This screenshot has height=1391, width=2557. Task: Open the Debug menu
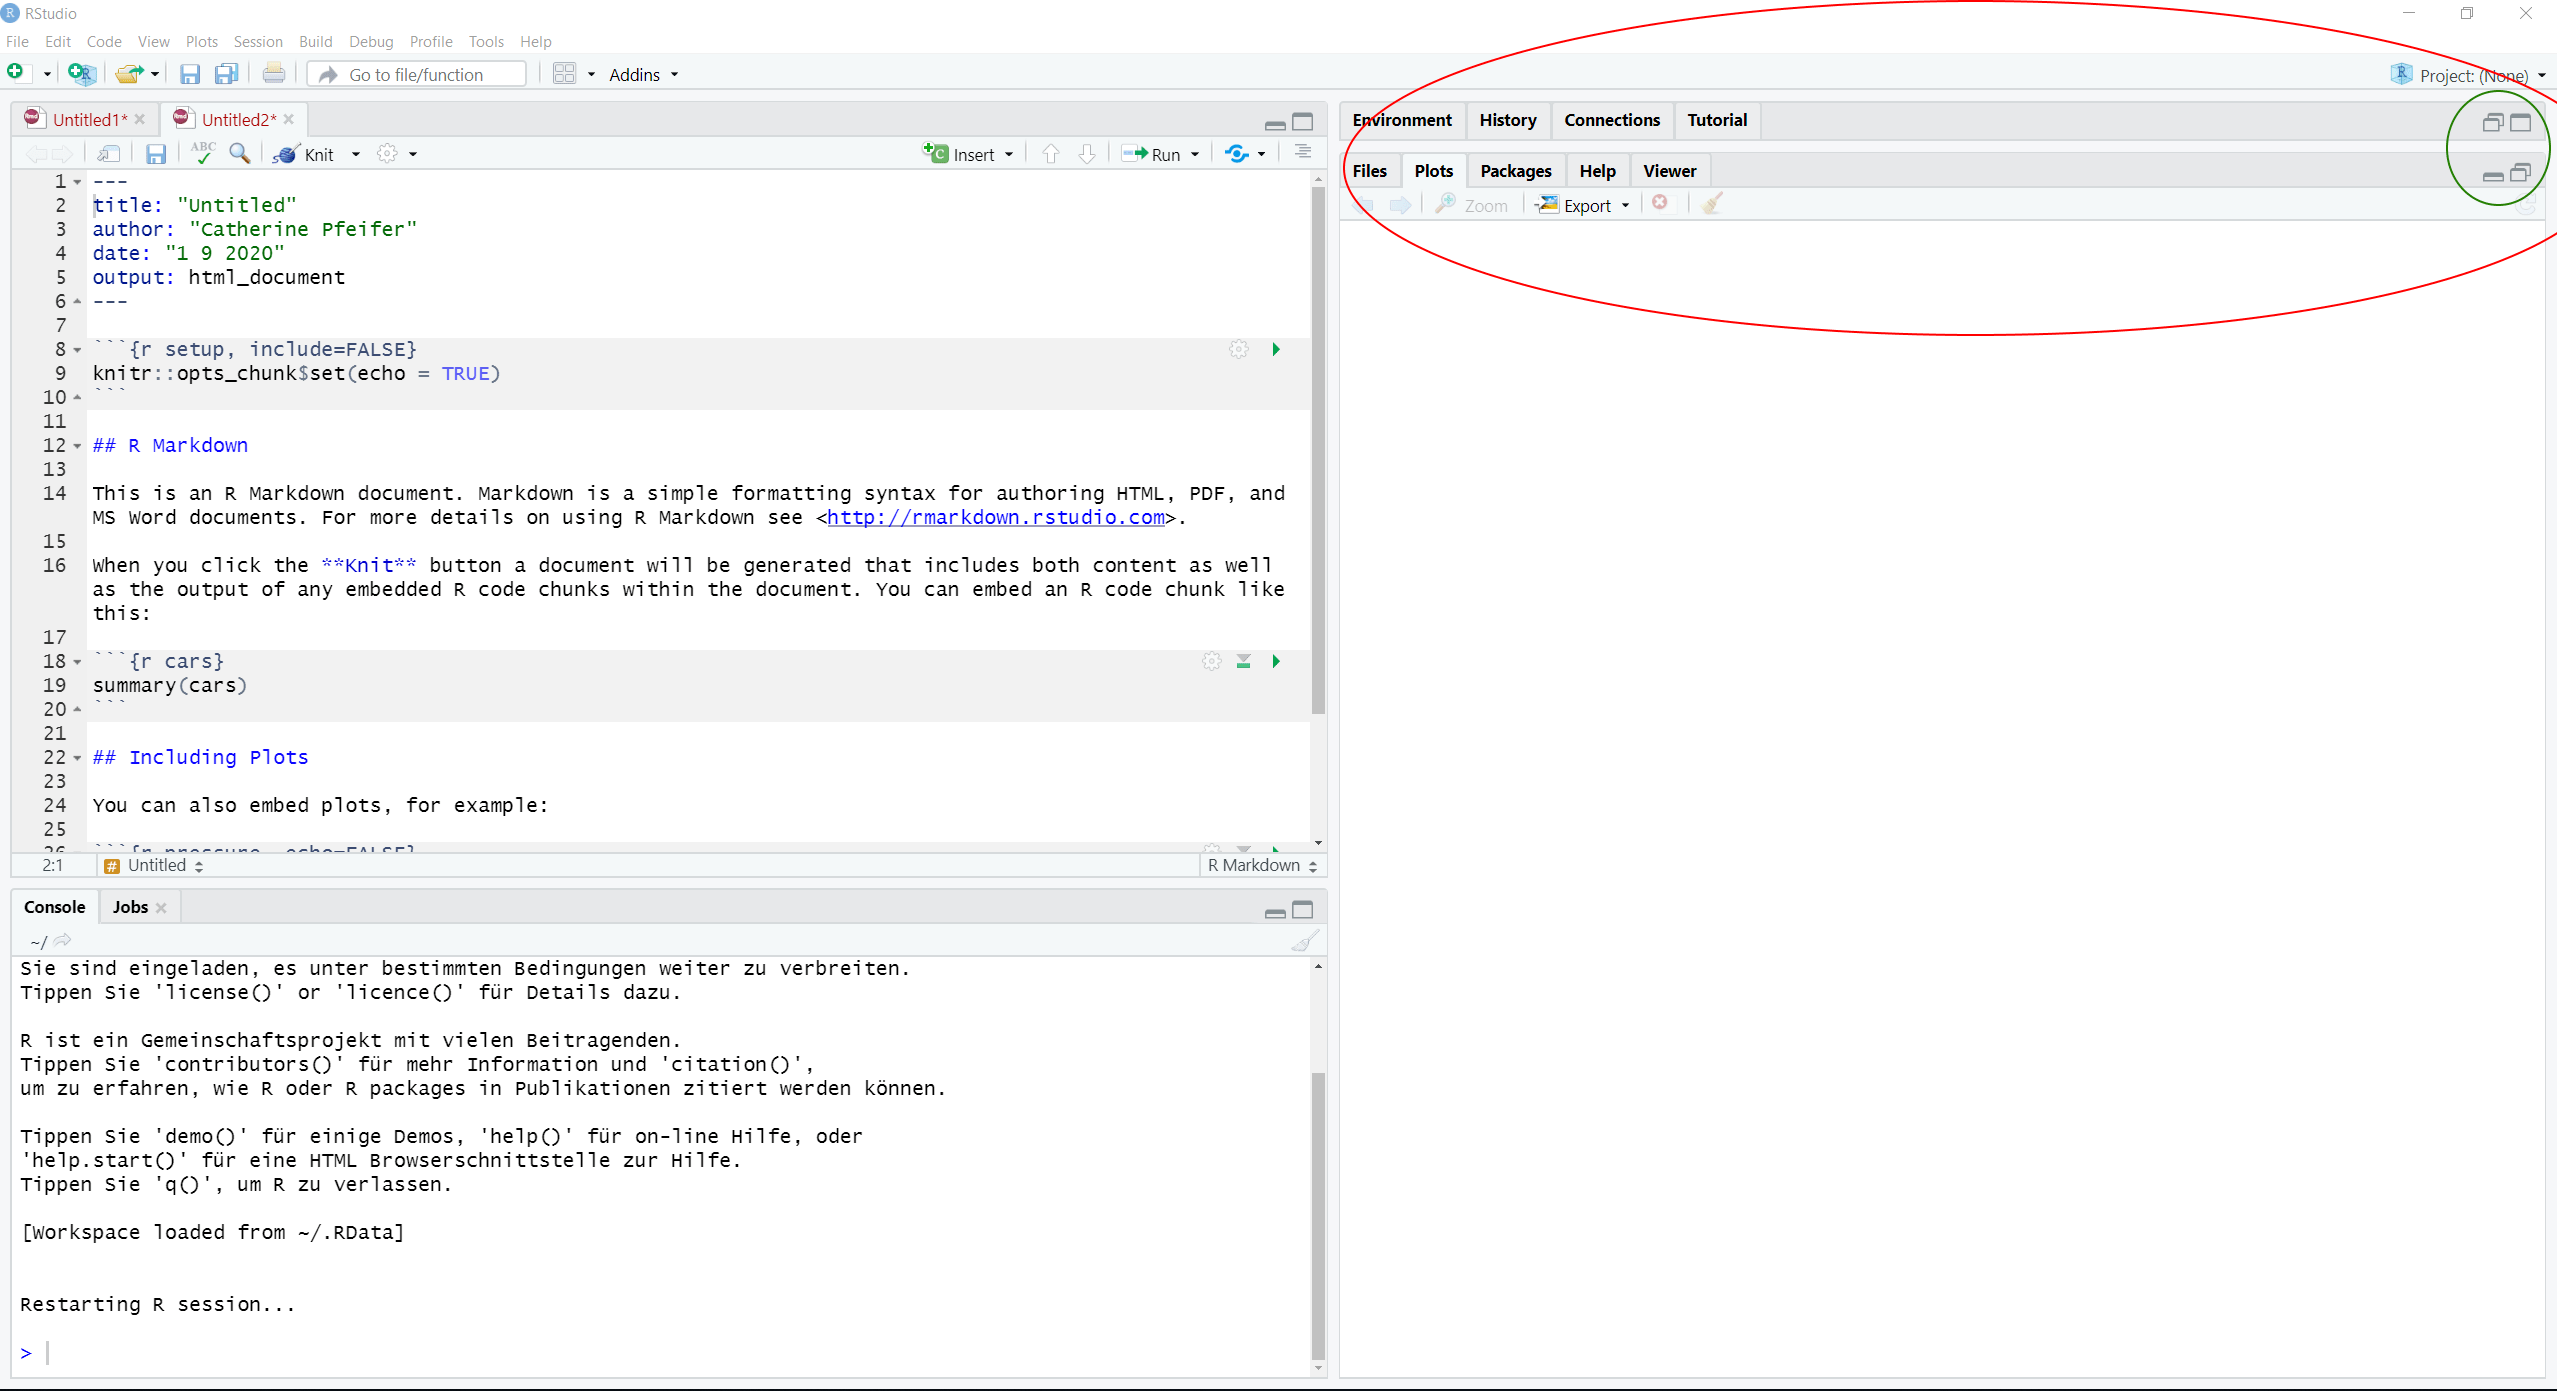[x=371, y=41]
